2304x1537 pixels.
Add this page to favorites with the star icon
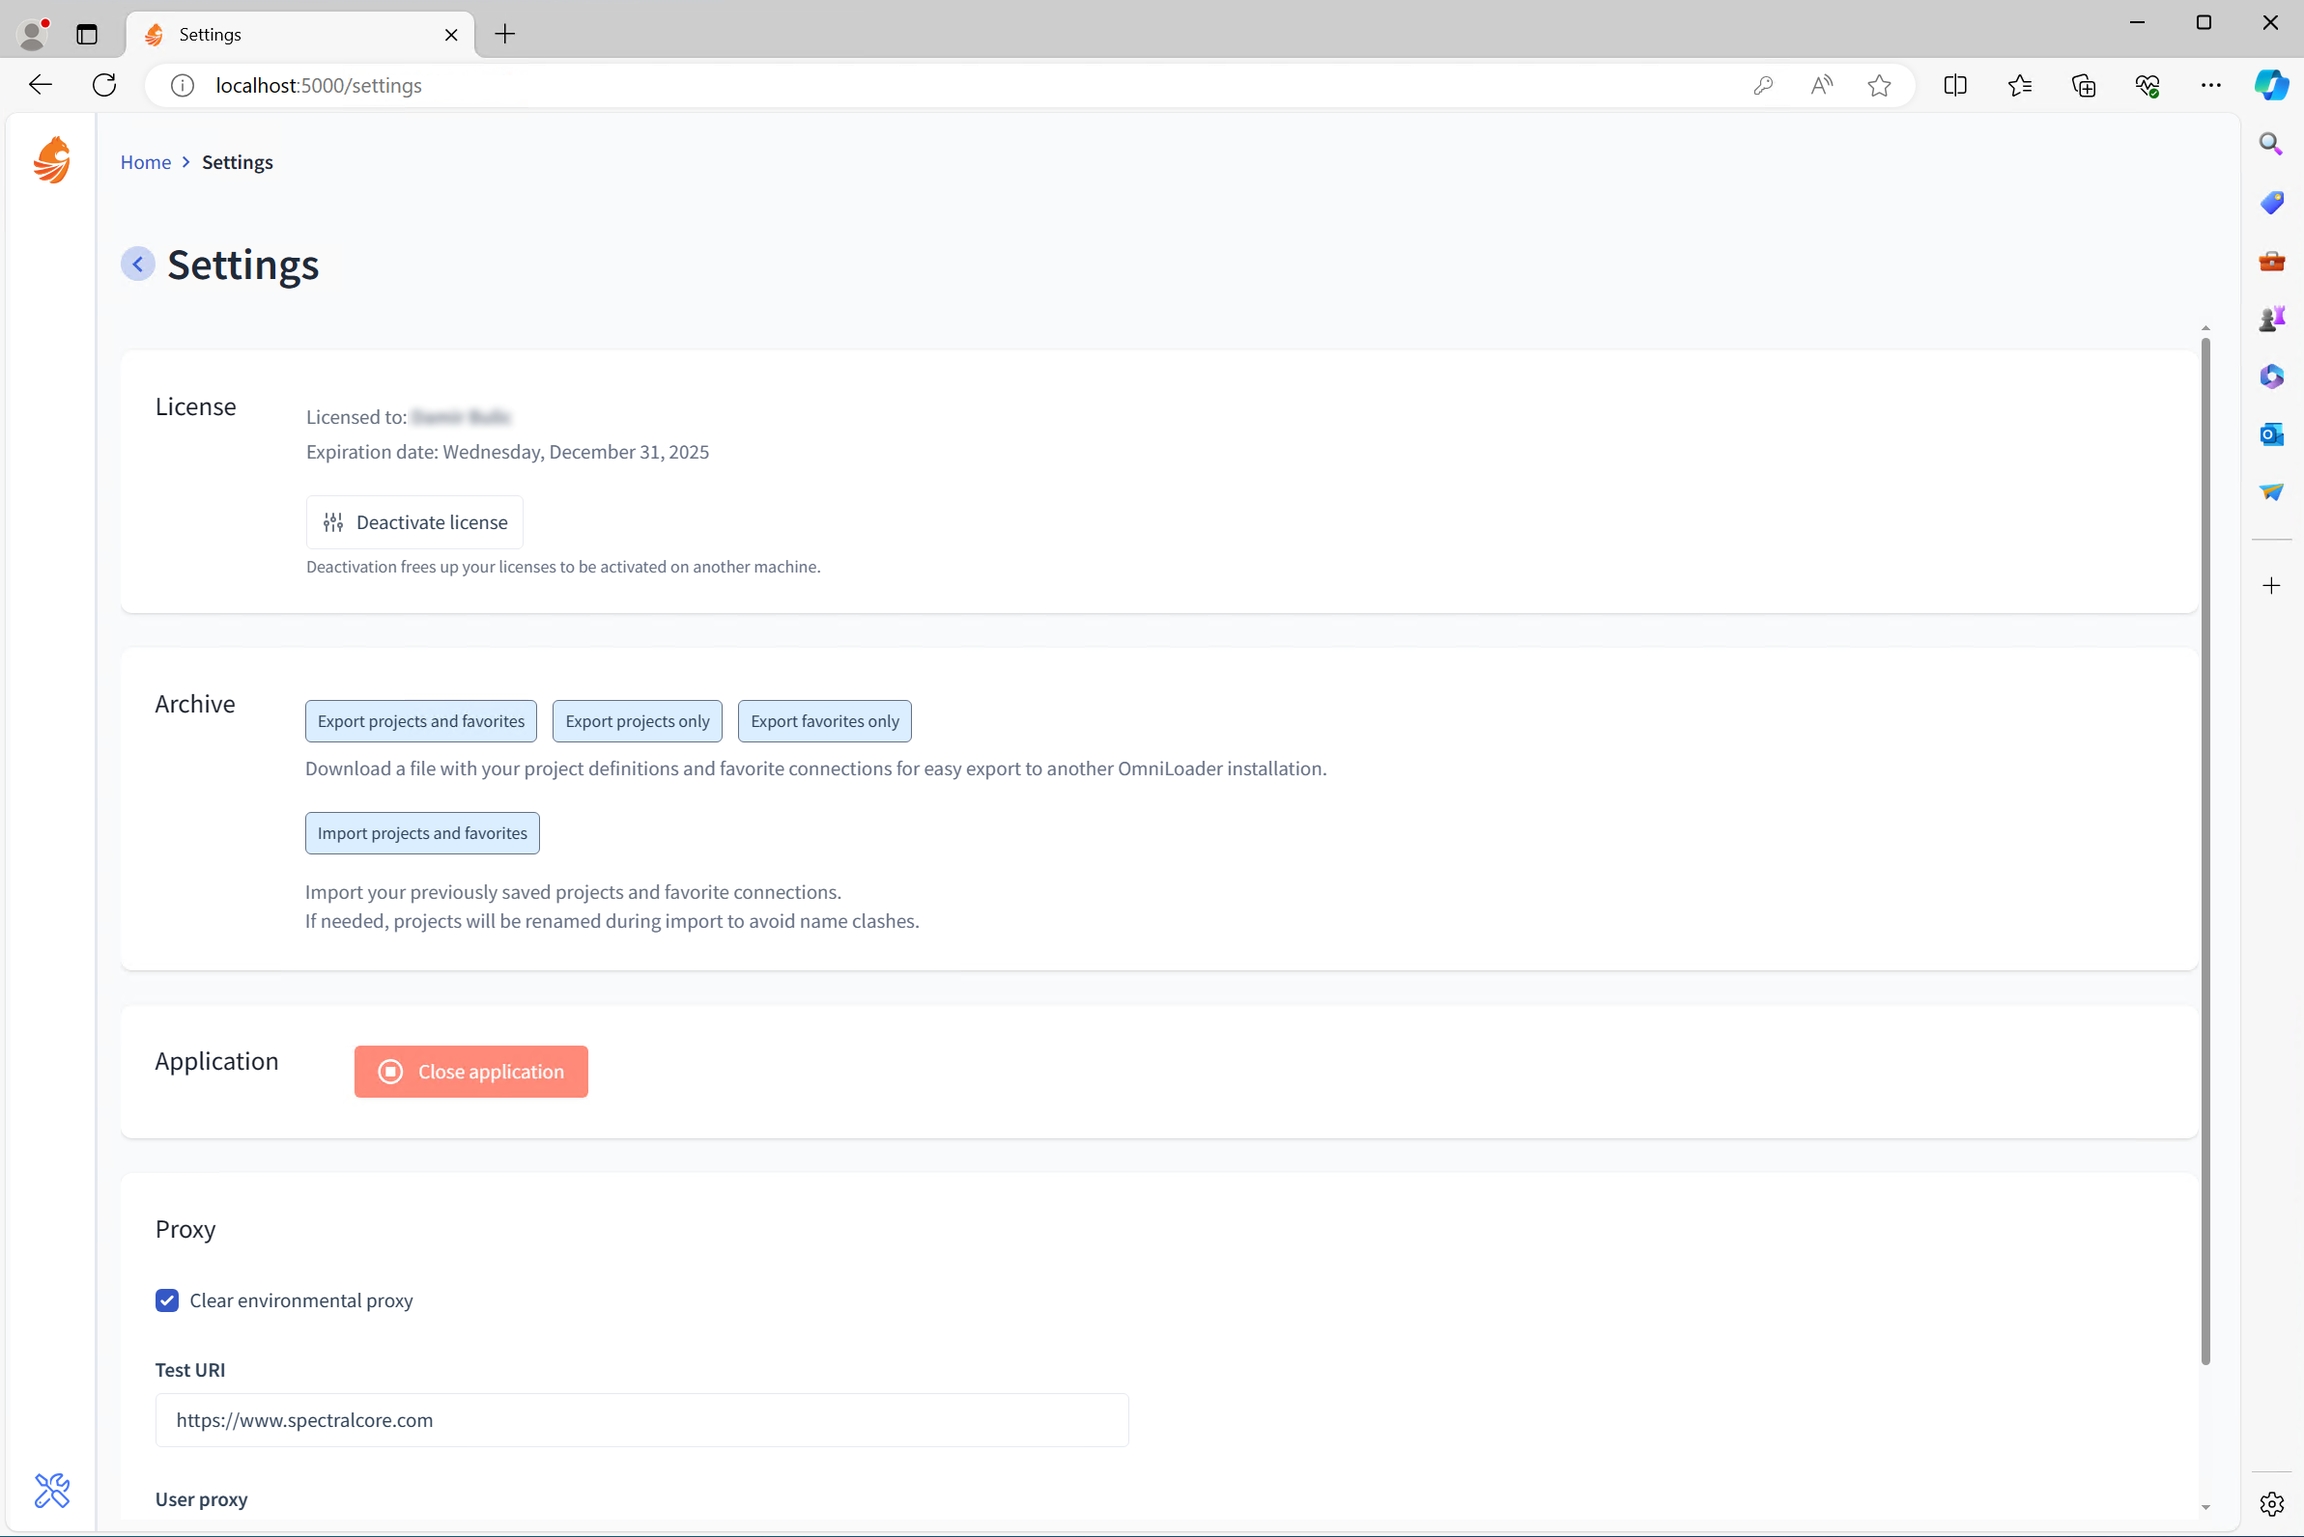pos(1879,86)
